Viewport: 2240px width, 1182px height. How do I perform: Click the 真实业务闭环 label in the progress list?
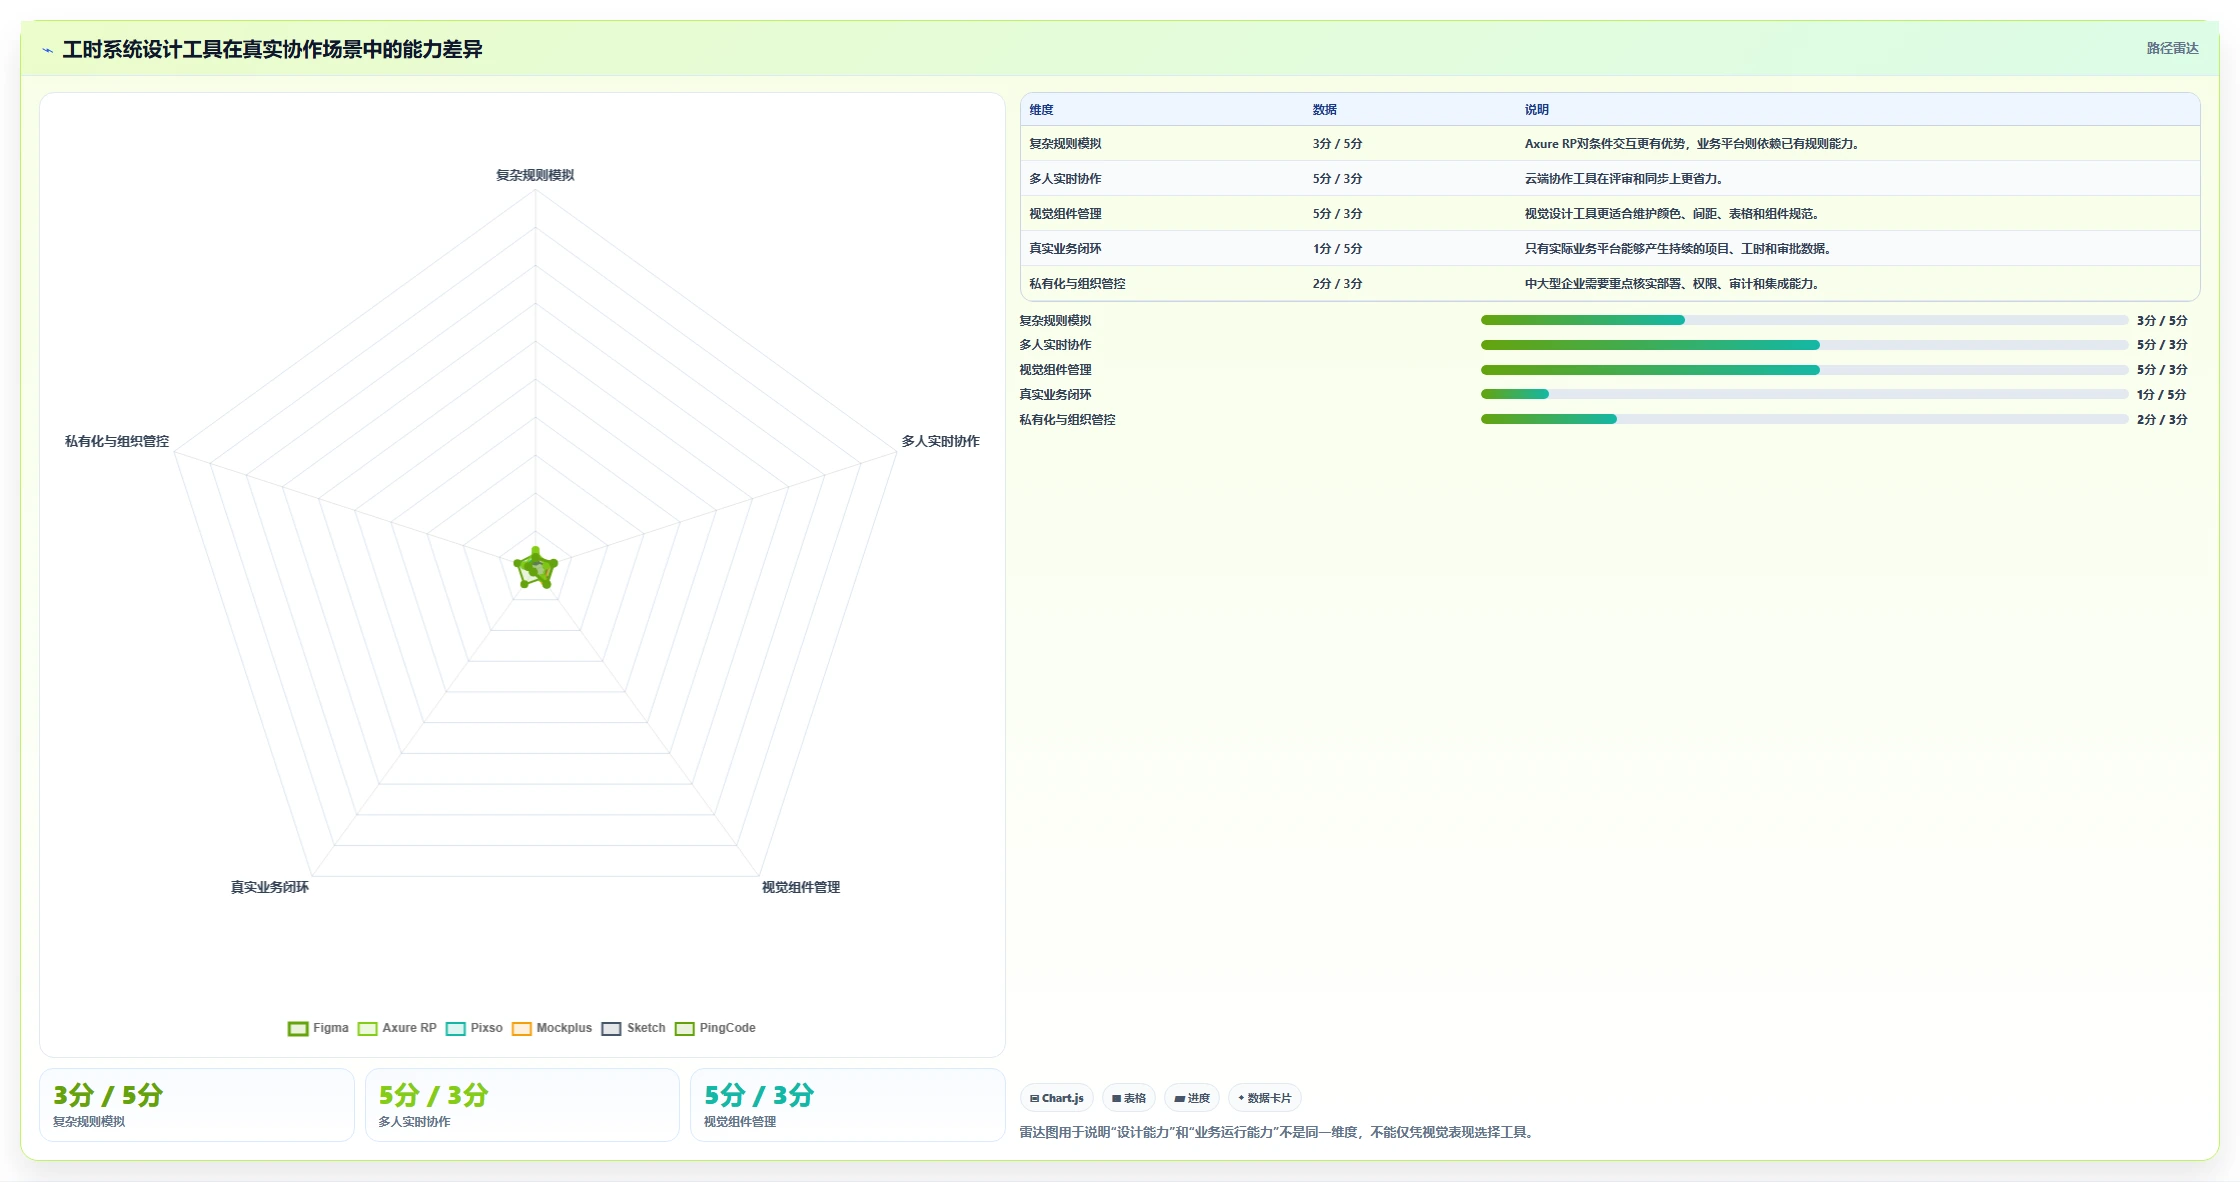click(x=1055, y=394)
